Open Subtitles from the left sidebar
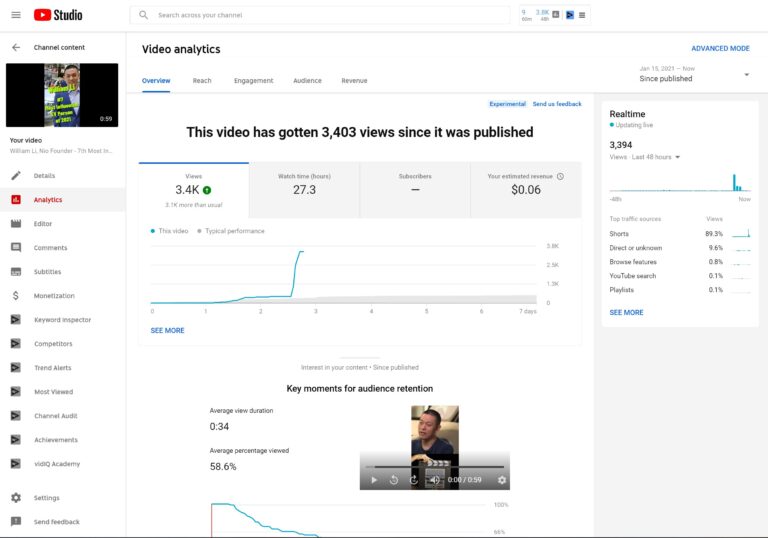Viewport: 768px width, 538px height. pyautogui.click(x=47, y=272)
